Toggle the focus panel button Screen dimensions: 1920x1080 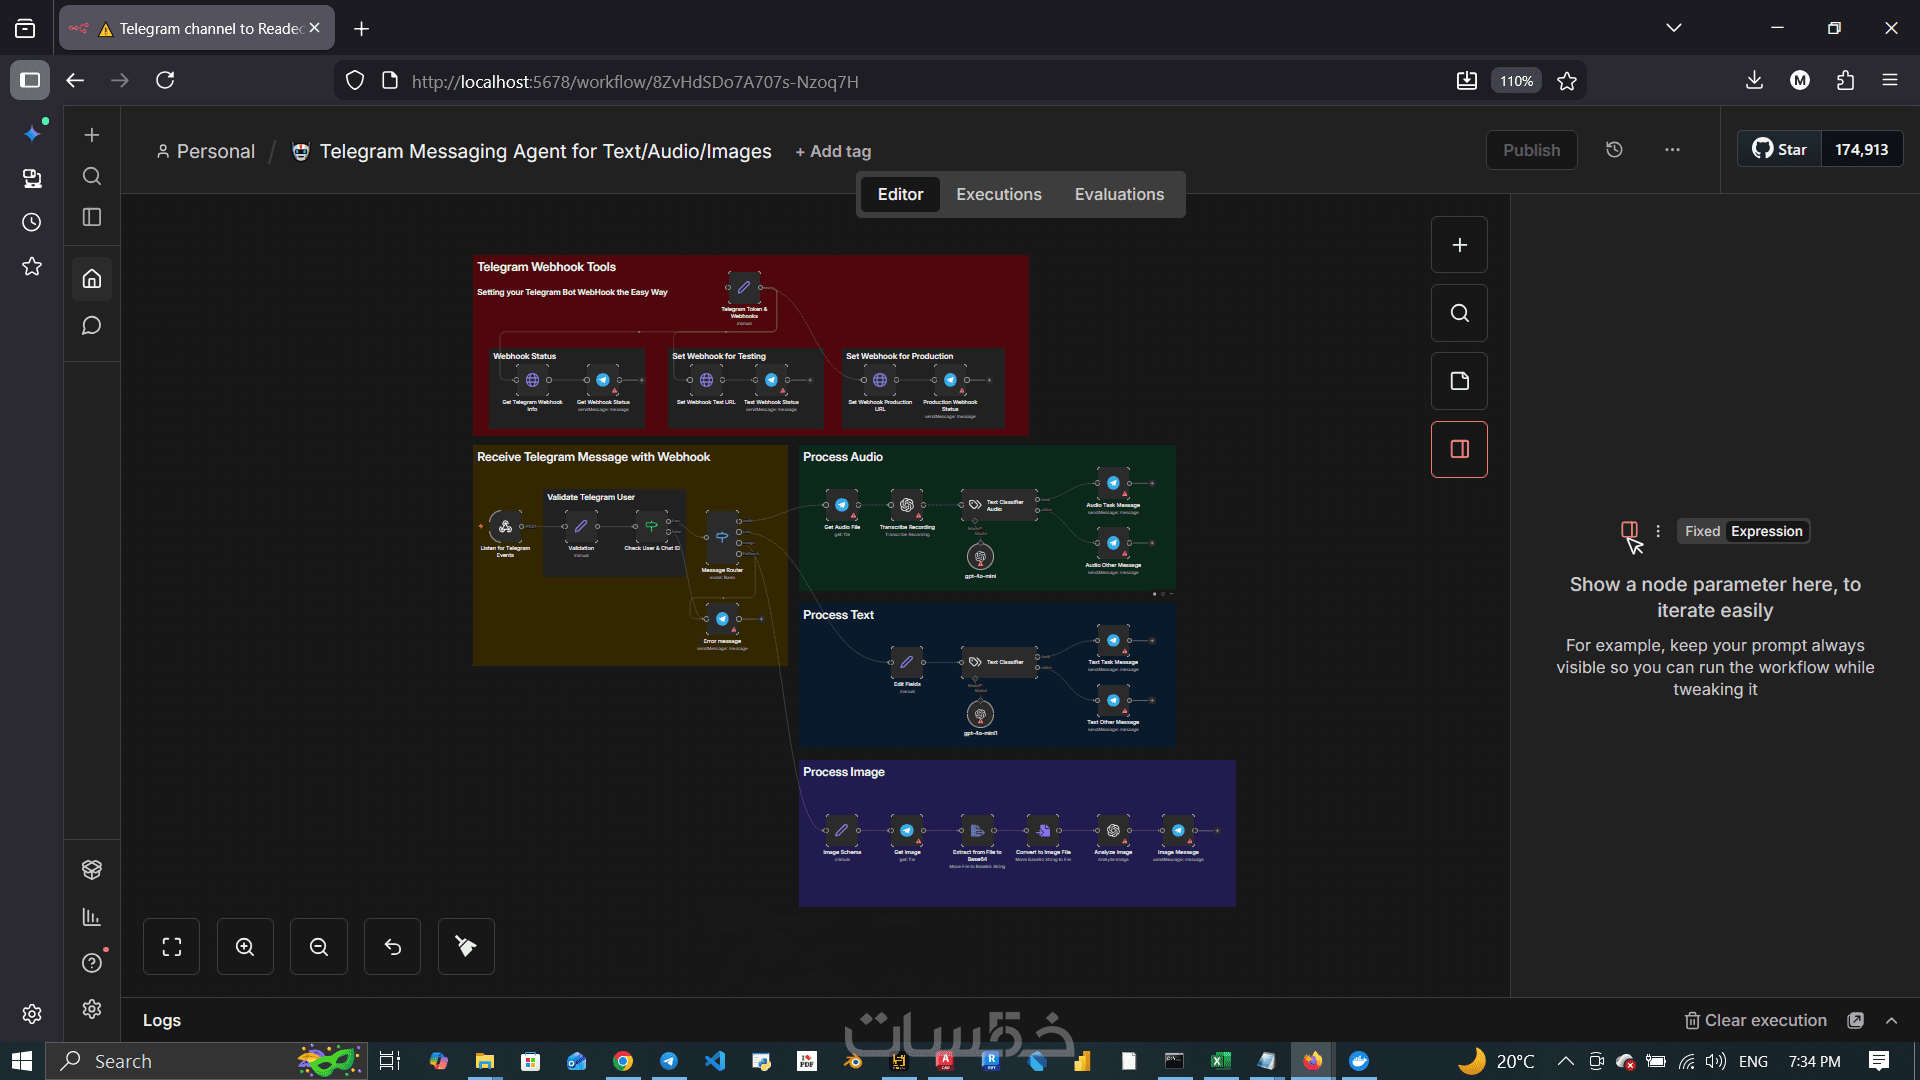coord(1459,449)
